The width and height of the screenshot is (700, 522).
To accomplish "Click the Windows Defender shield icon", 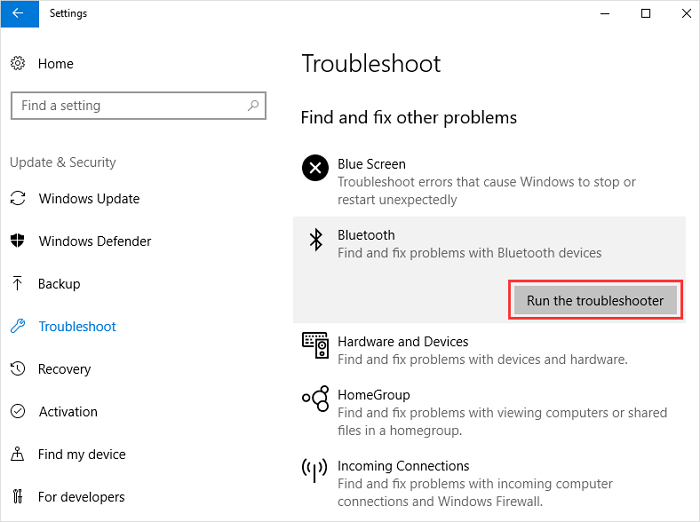I will coord(18,241).
